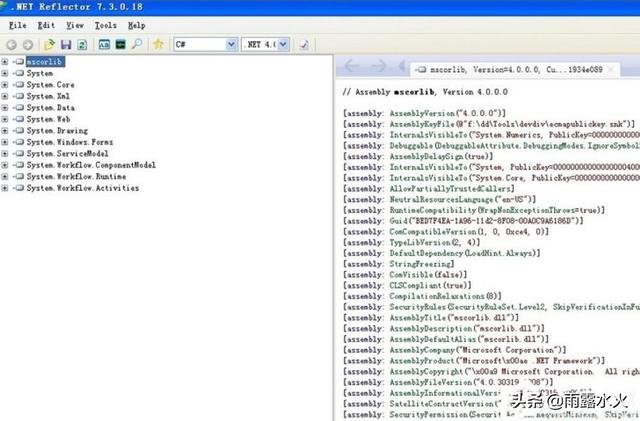This screenshot has height=421, width=640.
Task: Click the icon right of .NET dropdown
Action: 304,44
